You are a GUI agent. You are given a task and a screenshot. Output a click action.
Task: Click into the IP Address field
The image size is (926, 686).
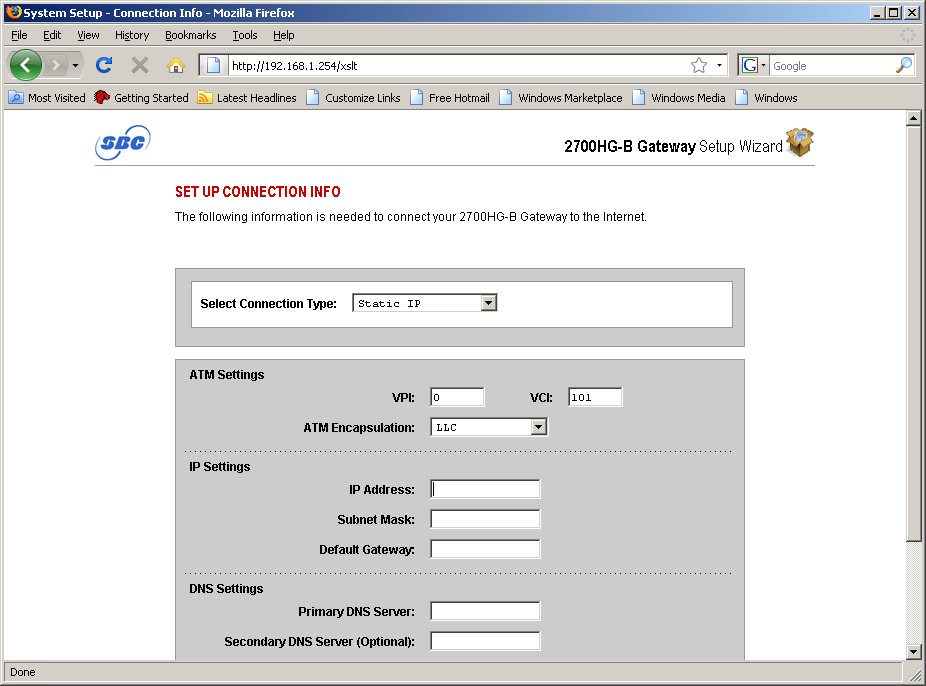(485, 489)
